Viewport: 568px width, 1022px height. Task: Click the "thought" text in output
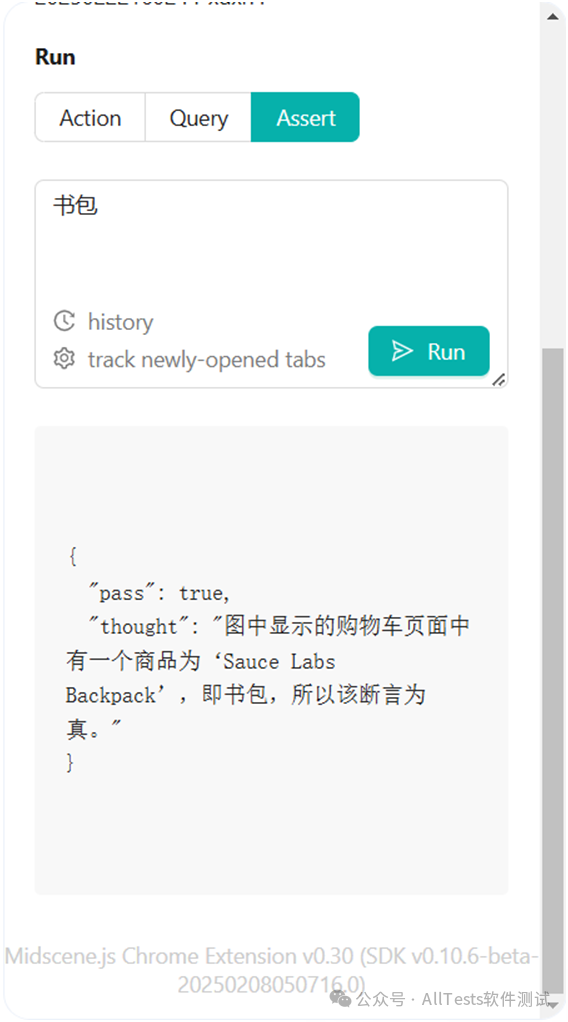point(140,626)
